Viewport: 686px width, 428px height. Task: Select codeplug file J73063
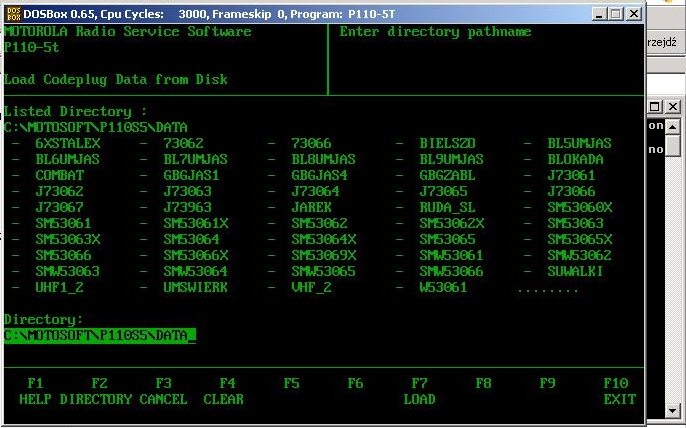tap(188, 191)
